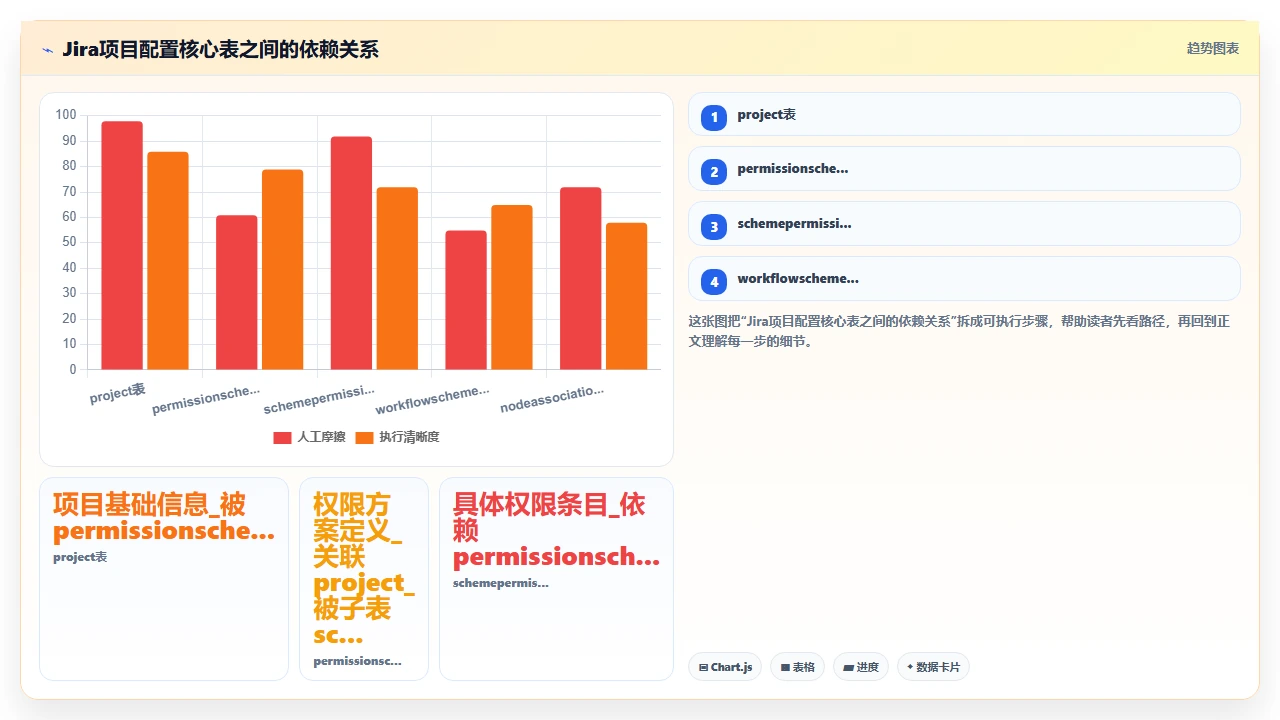Click the Jira项目配置核心表之间的依赖关系 heading
This screenshot has width=1280, height=720.
point(220,49)
